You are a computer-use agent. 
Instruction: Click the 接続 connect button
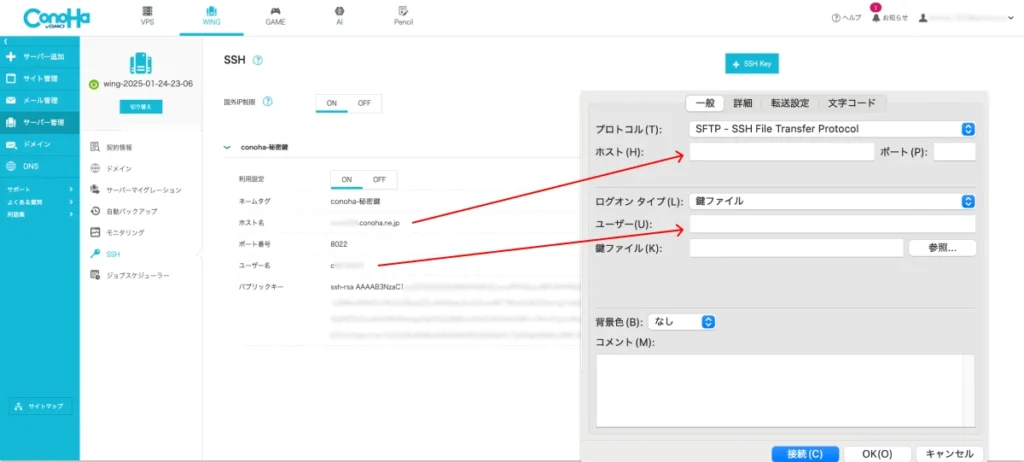click(804, 453)
